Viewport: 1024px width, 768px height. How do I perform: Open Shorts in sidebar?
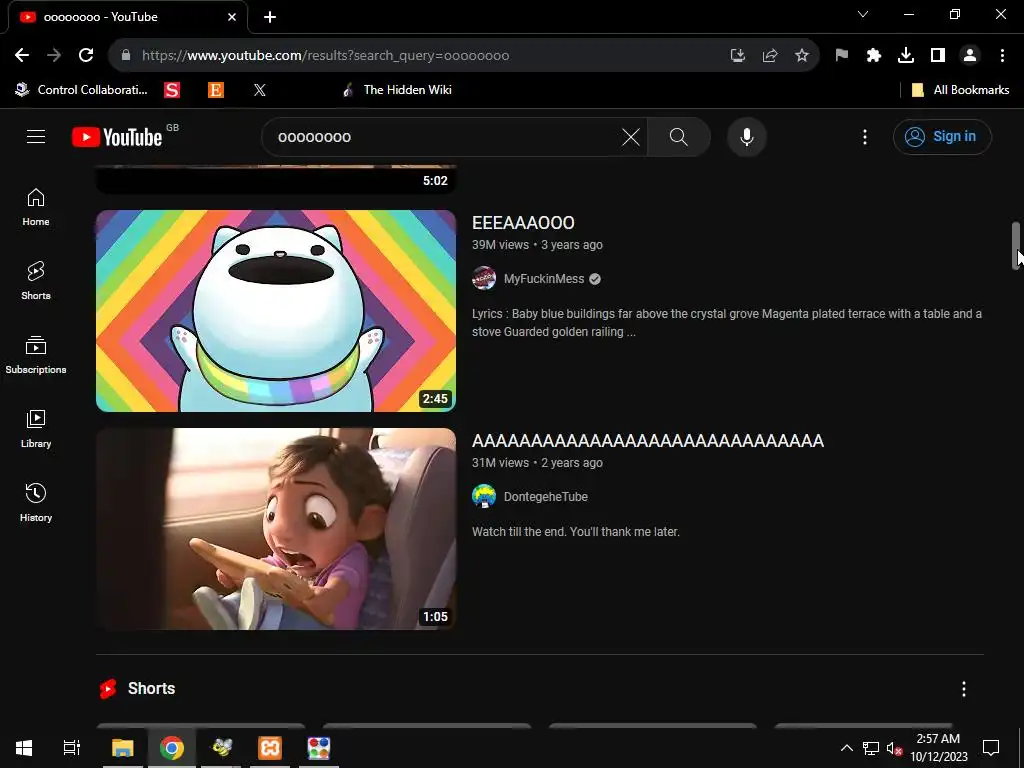pyautogui.click(x=36, y=281)
